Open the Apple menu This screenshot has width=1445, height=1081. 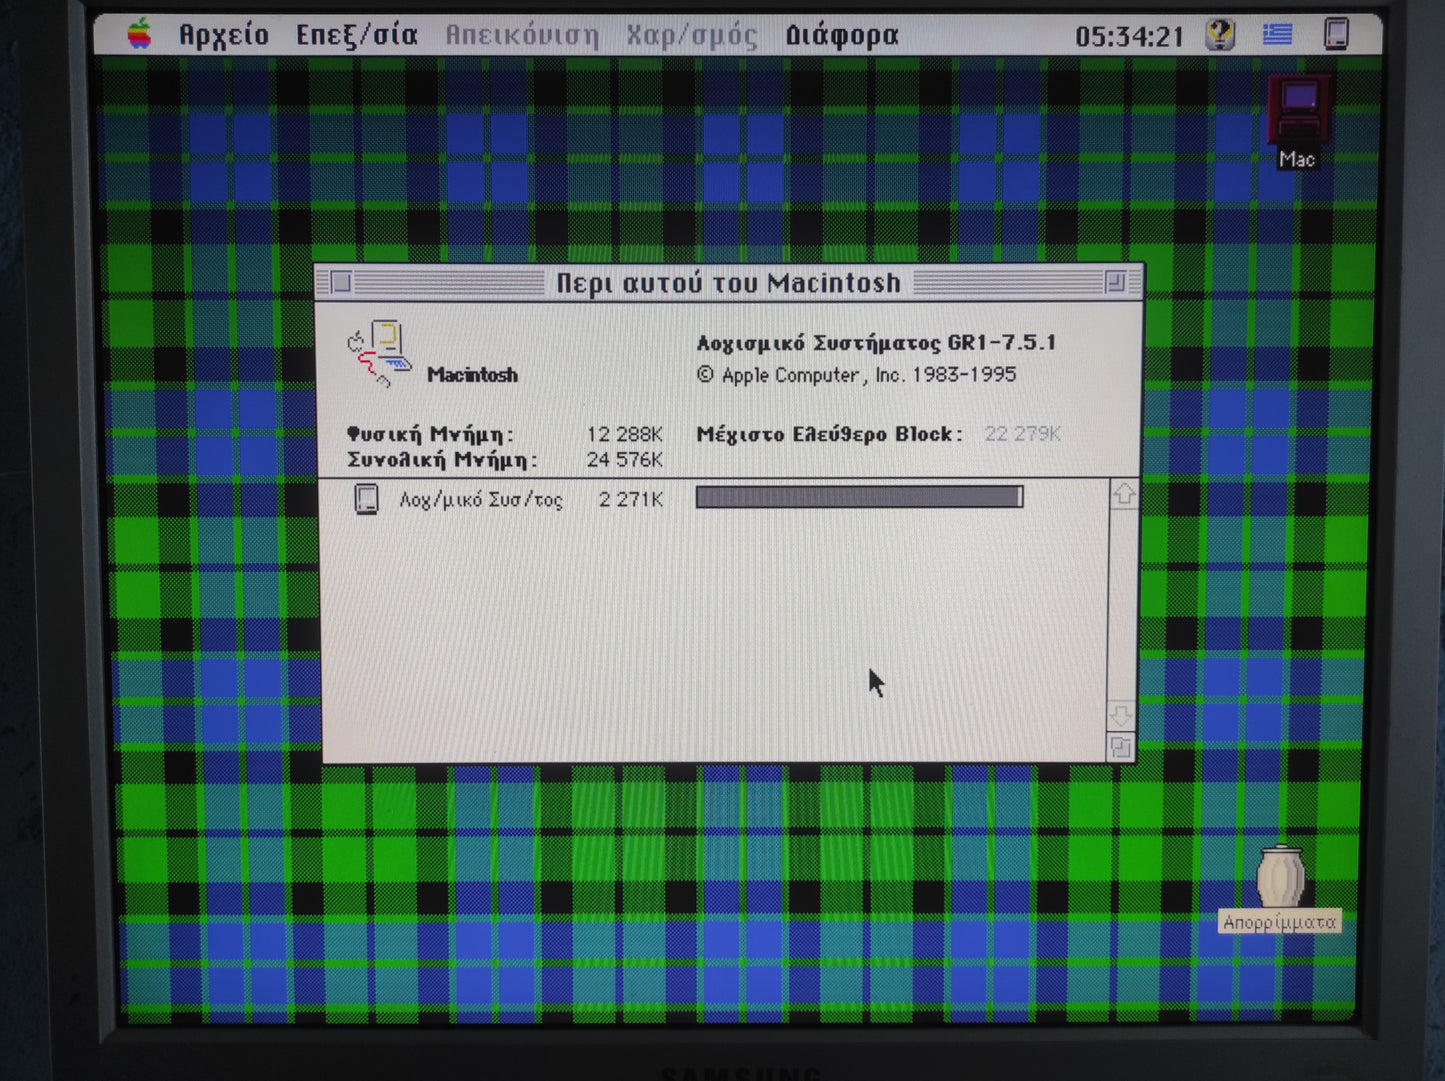click(140, 35)
